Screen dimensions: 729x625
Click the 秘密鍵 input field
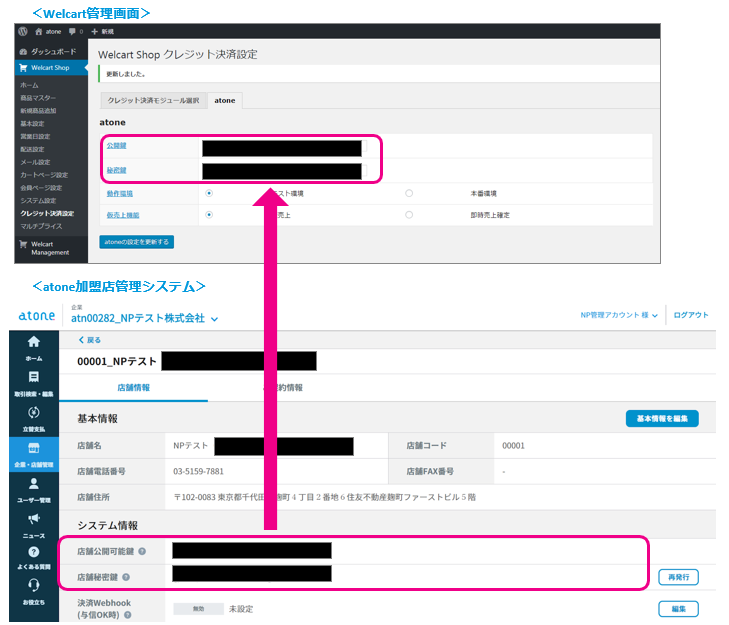point(284,172)
